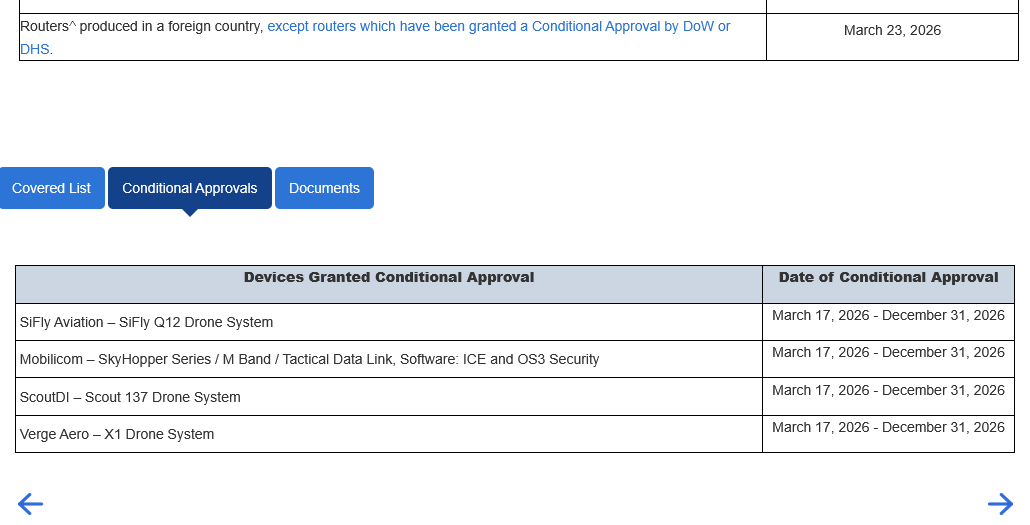
Task: Click the Date of Conditional Approval header
Action: pyautogui.click(x=889, y=285)
